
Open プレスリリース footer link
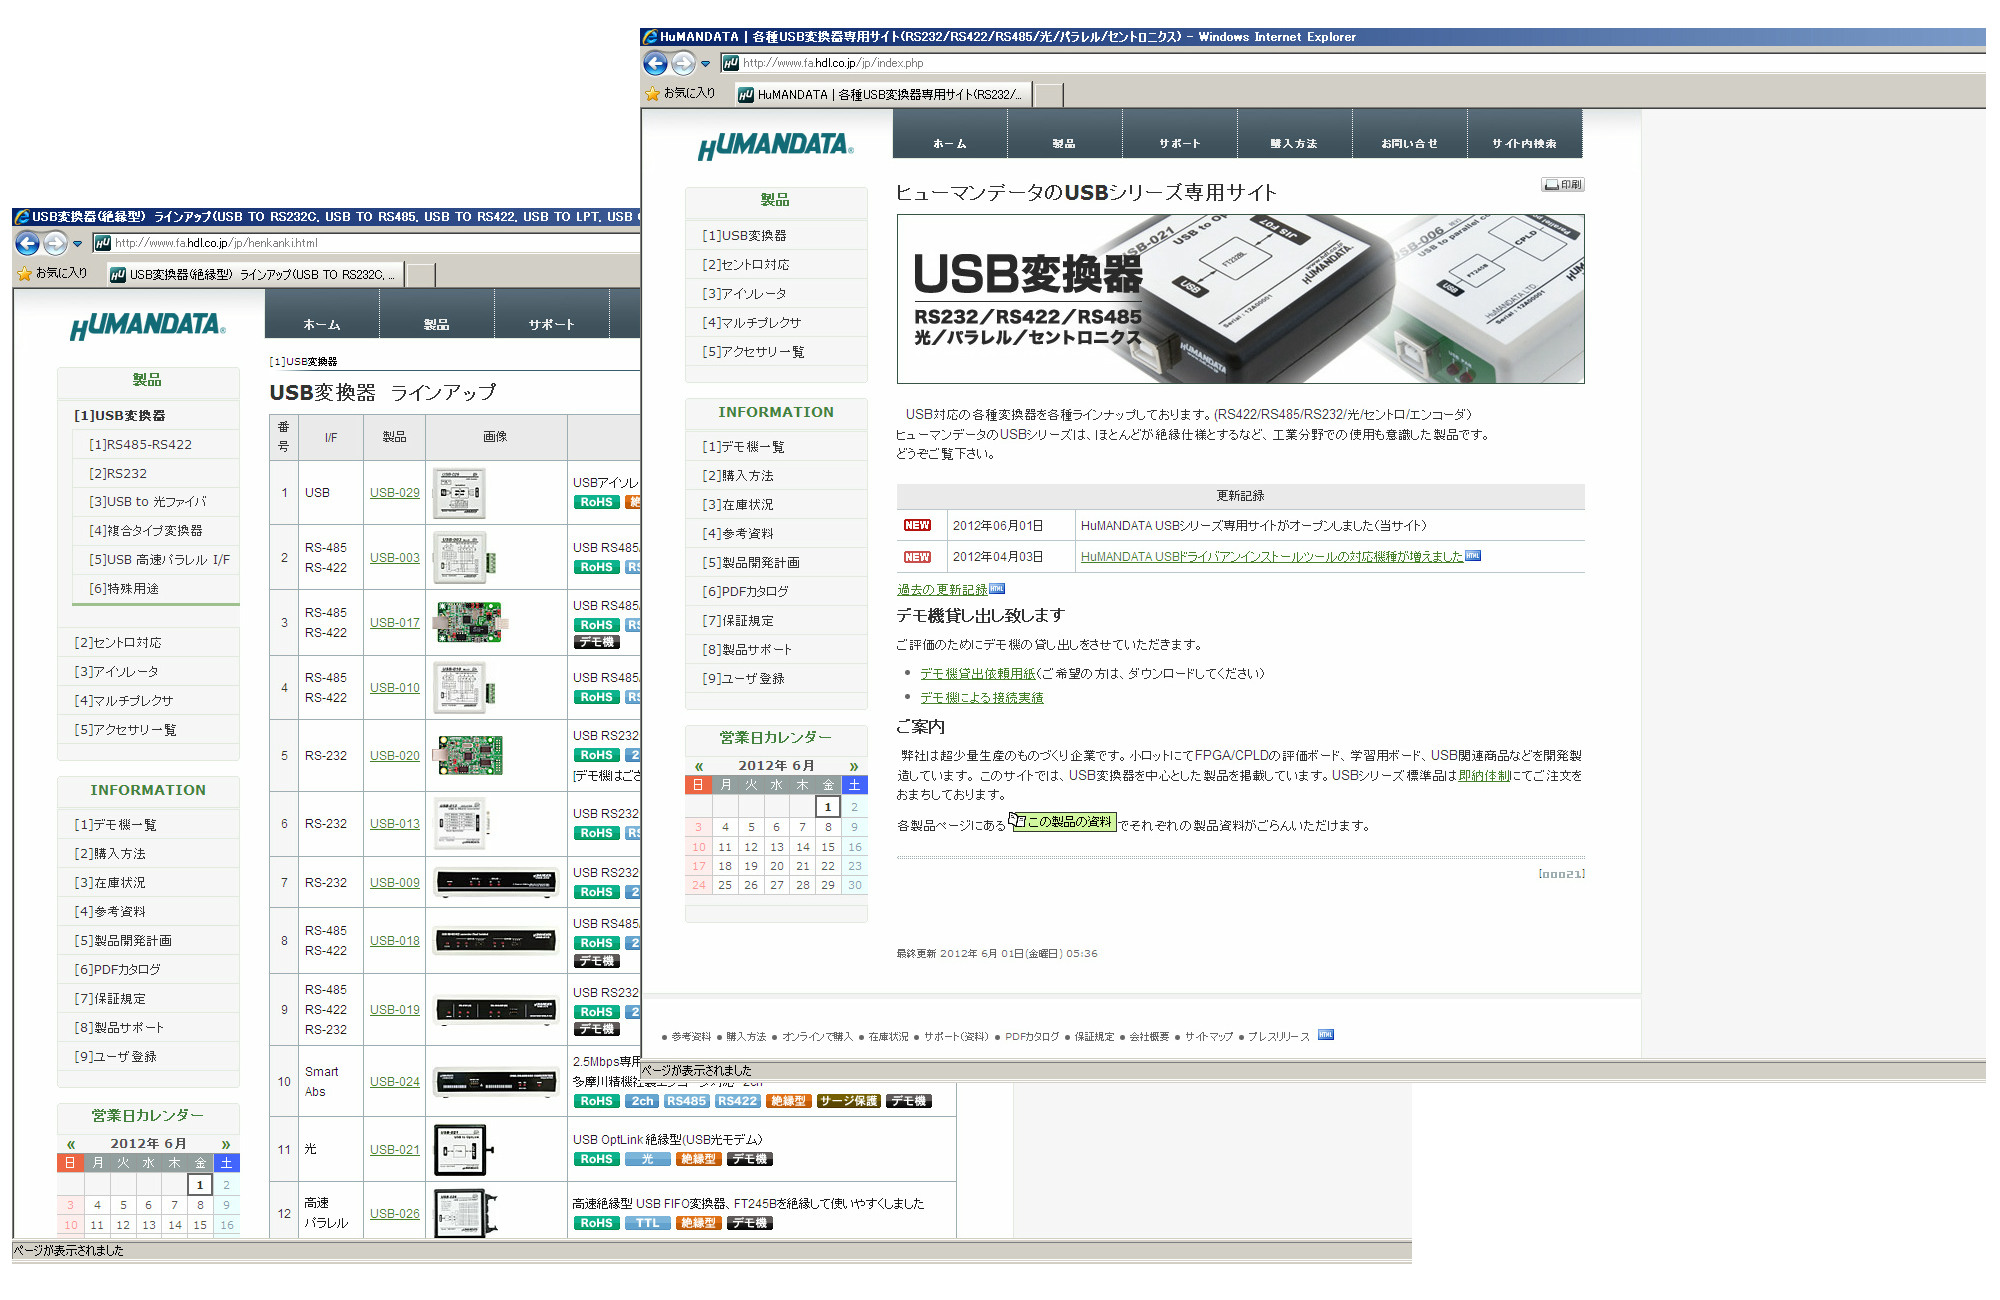1278,1037
